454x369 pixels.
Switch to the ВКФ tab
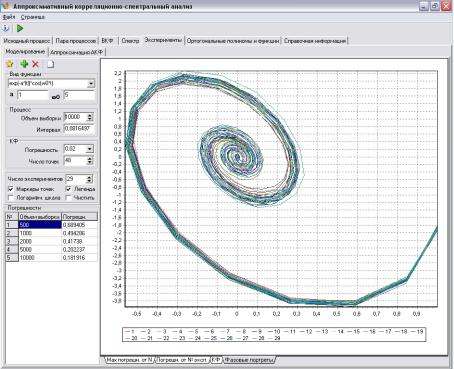click(x=107, y=41)
